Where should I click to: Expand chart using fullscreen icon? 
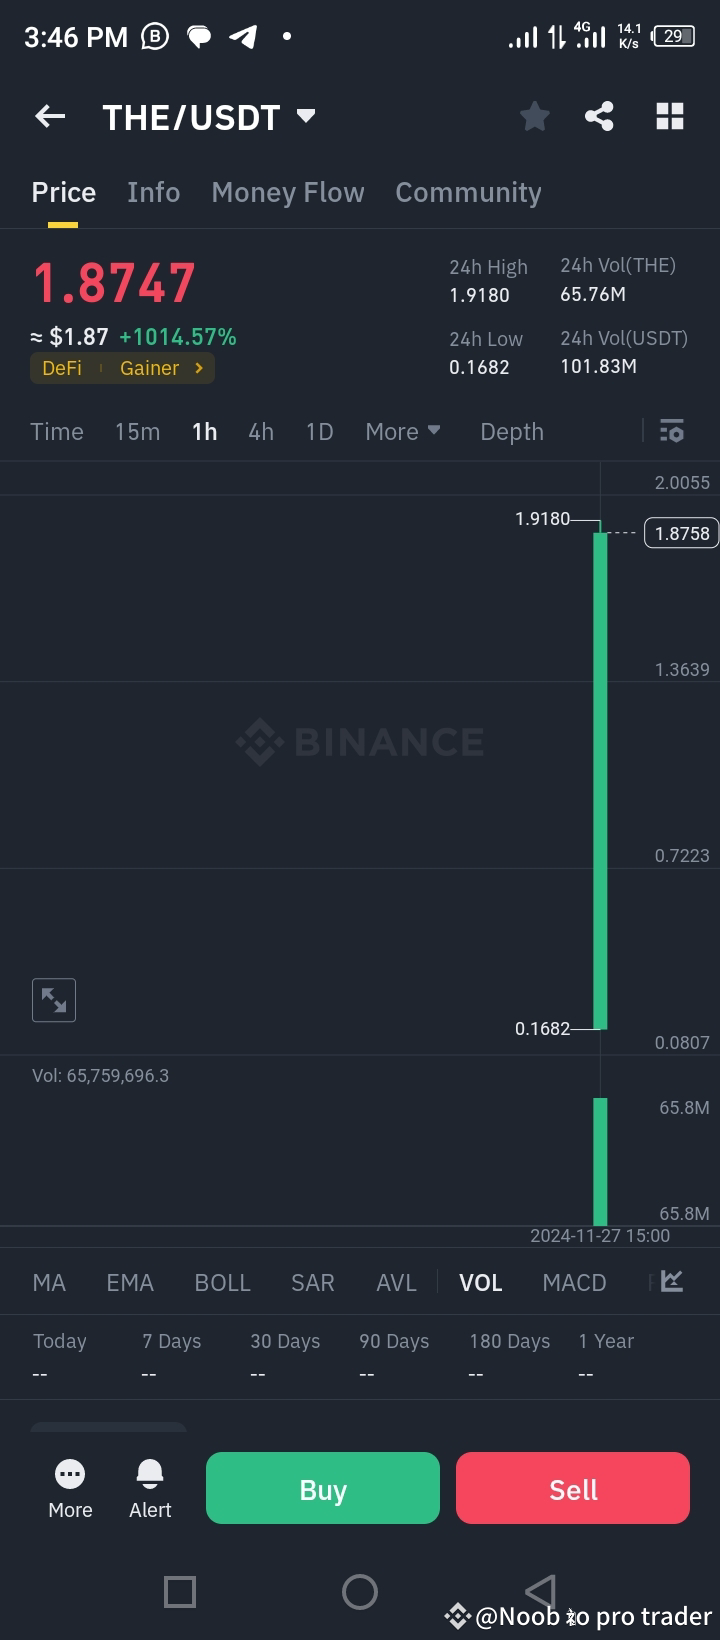[x=53, y=999]
